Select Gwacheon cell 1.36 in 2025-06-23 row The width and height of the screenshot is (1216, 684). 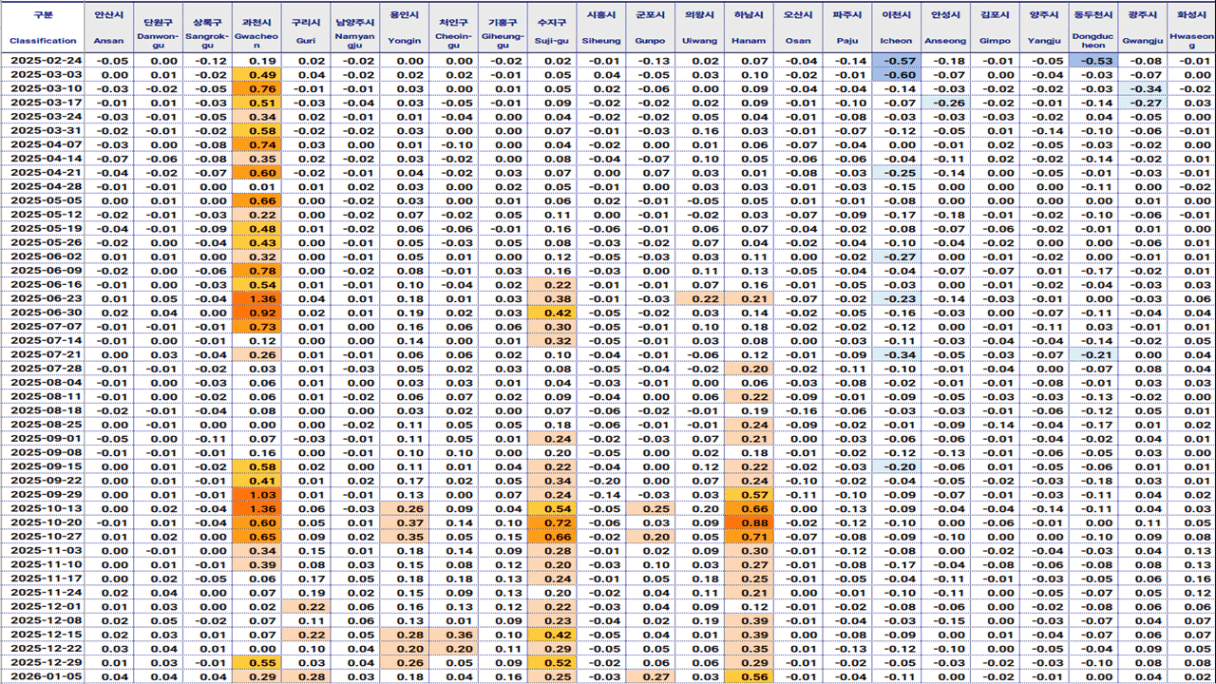255,299
